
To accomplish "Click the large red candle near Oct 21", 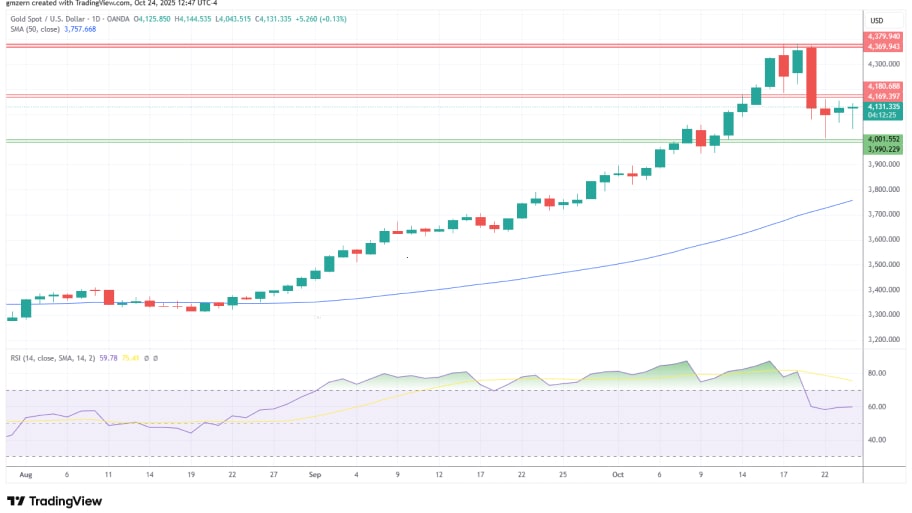I will [x=811, y=83].
